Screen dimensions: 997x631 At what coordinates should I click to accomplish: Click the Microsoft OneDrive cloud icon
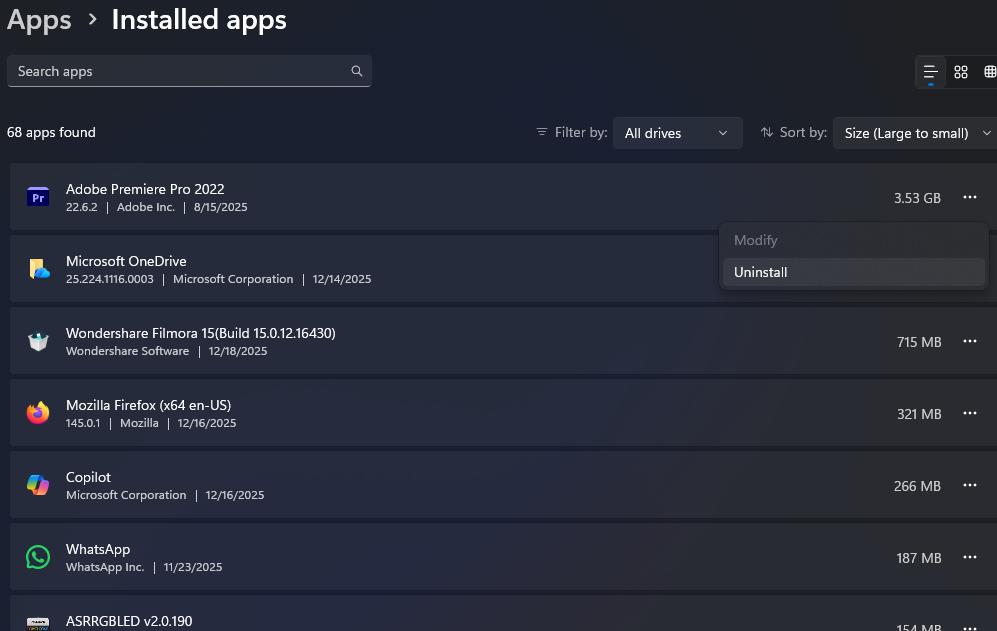coord(38,269)
